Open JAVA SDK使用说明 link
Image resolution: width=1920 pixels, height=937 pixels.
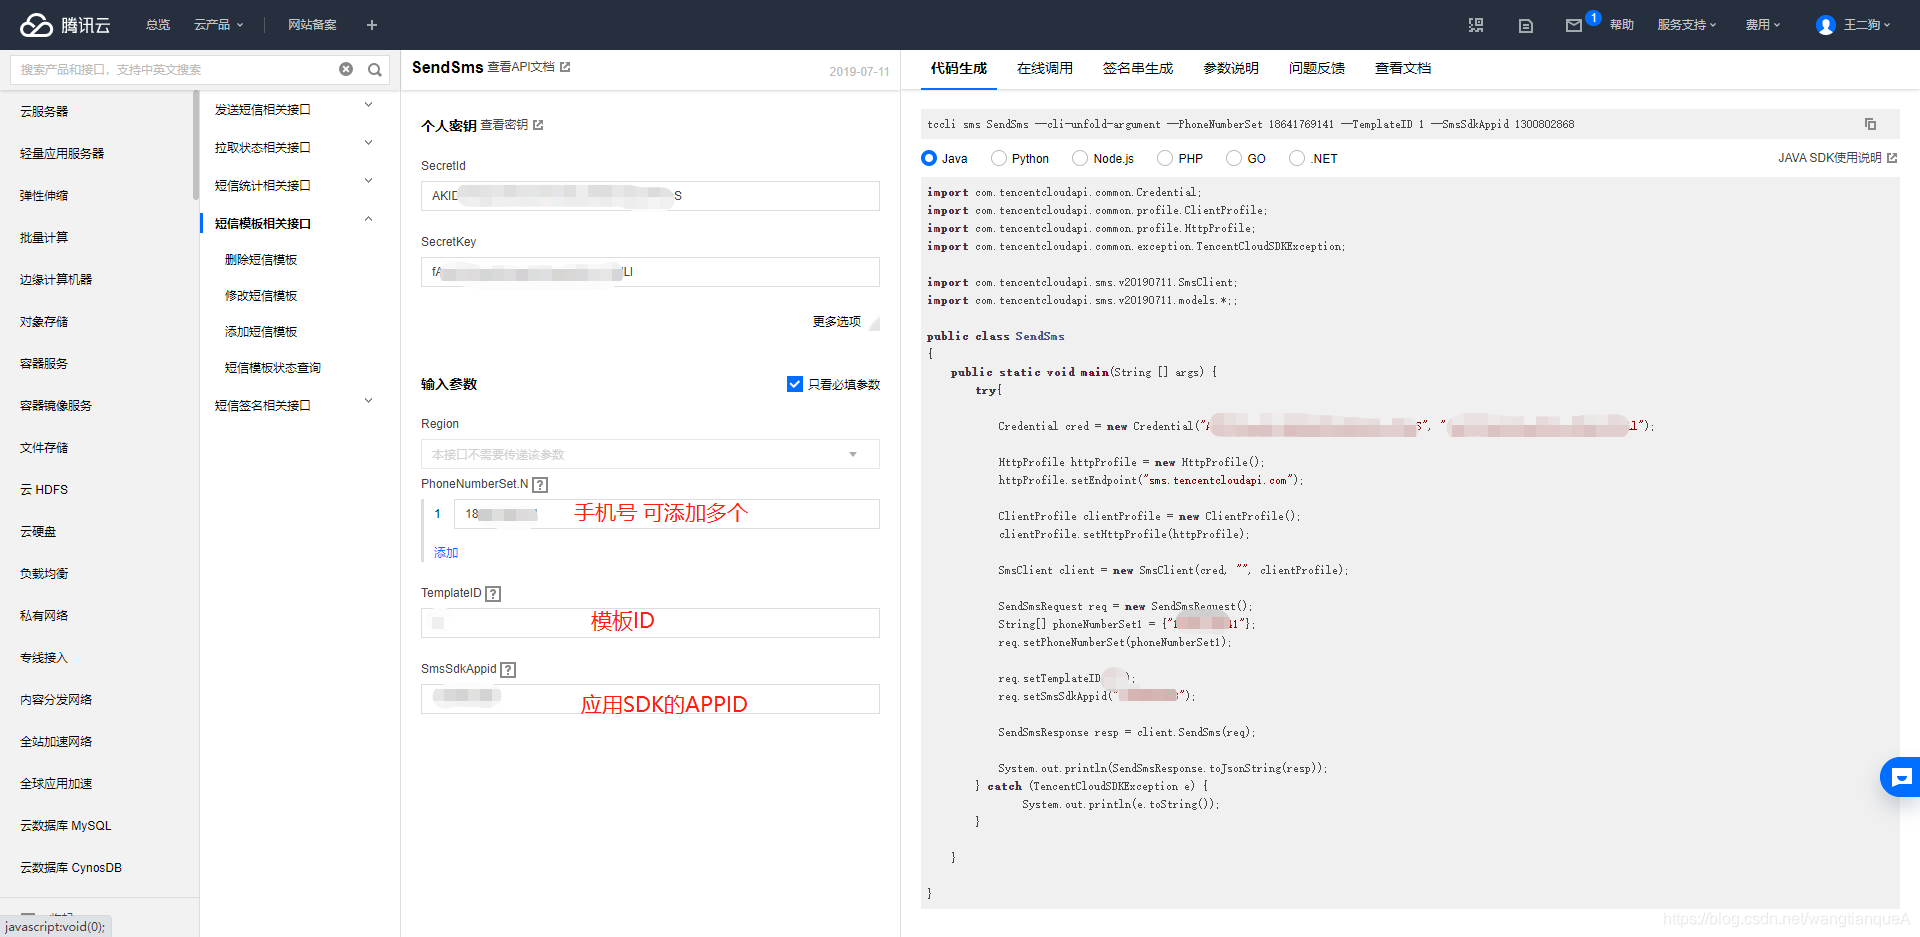point(1830,158)
